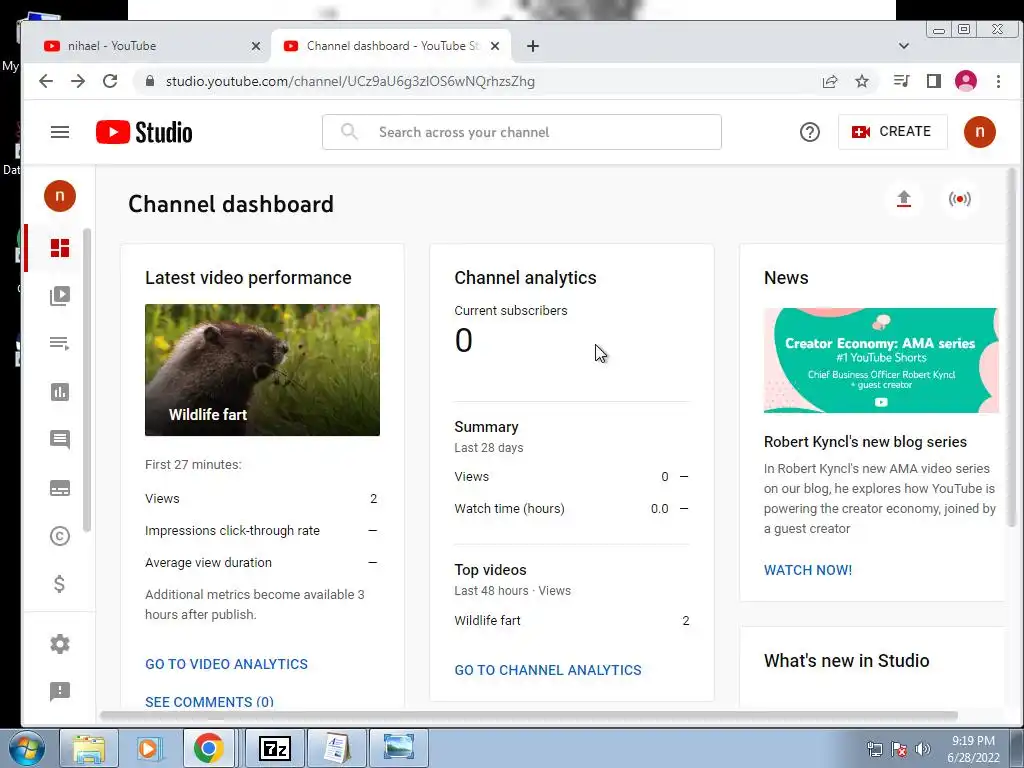
Task: Close the Channel dashboard tab
Action: click(x=495, y=46)
